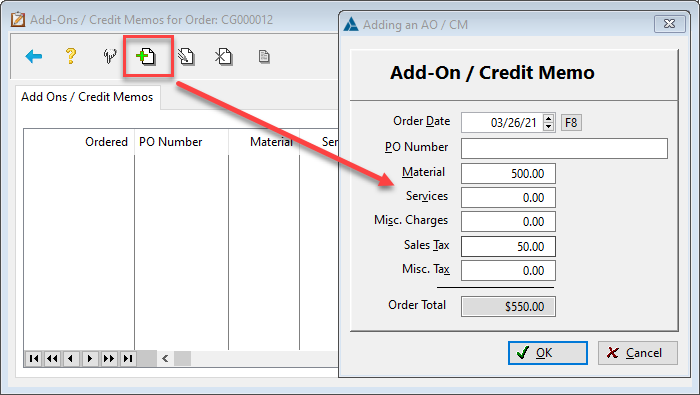Click the blue back arrow icon
This screenshot has height=395, width=700.
click(x=34, y=57)
